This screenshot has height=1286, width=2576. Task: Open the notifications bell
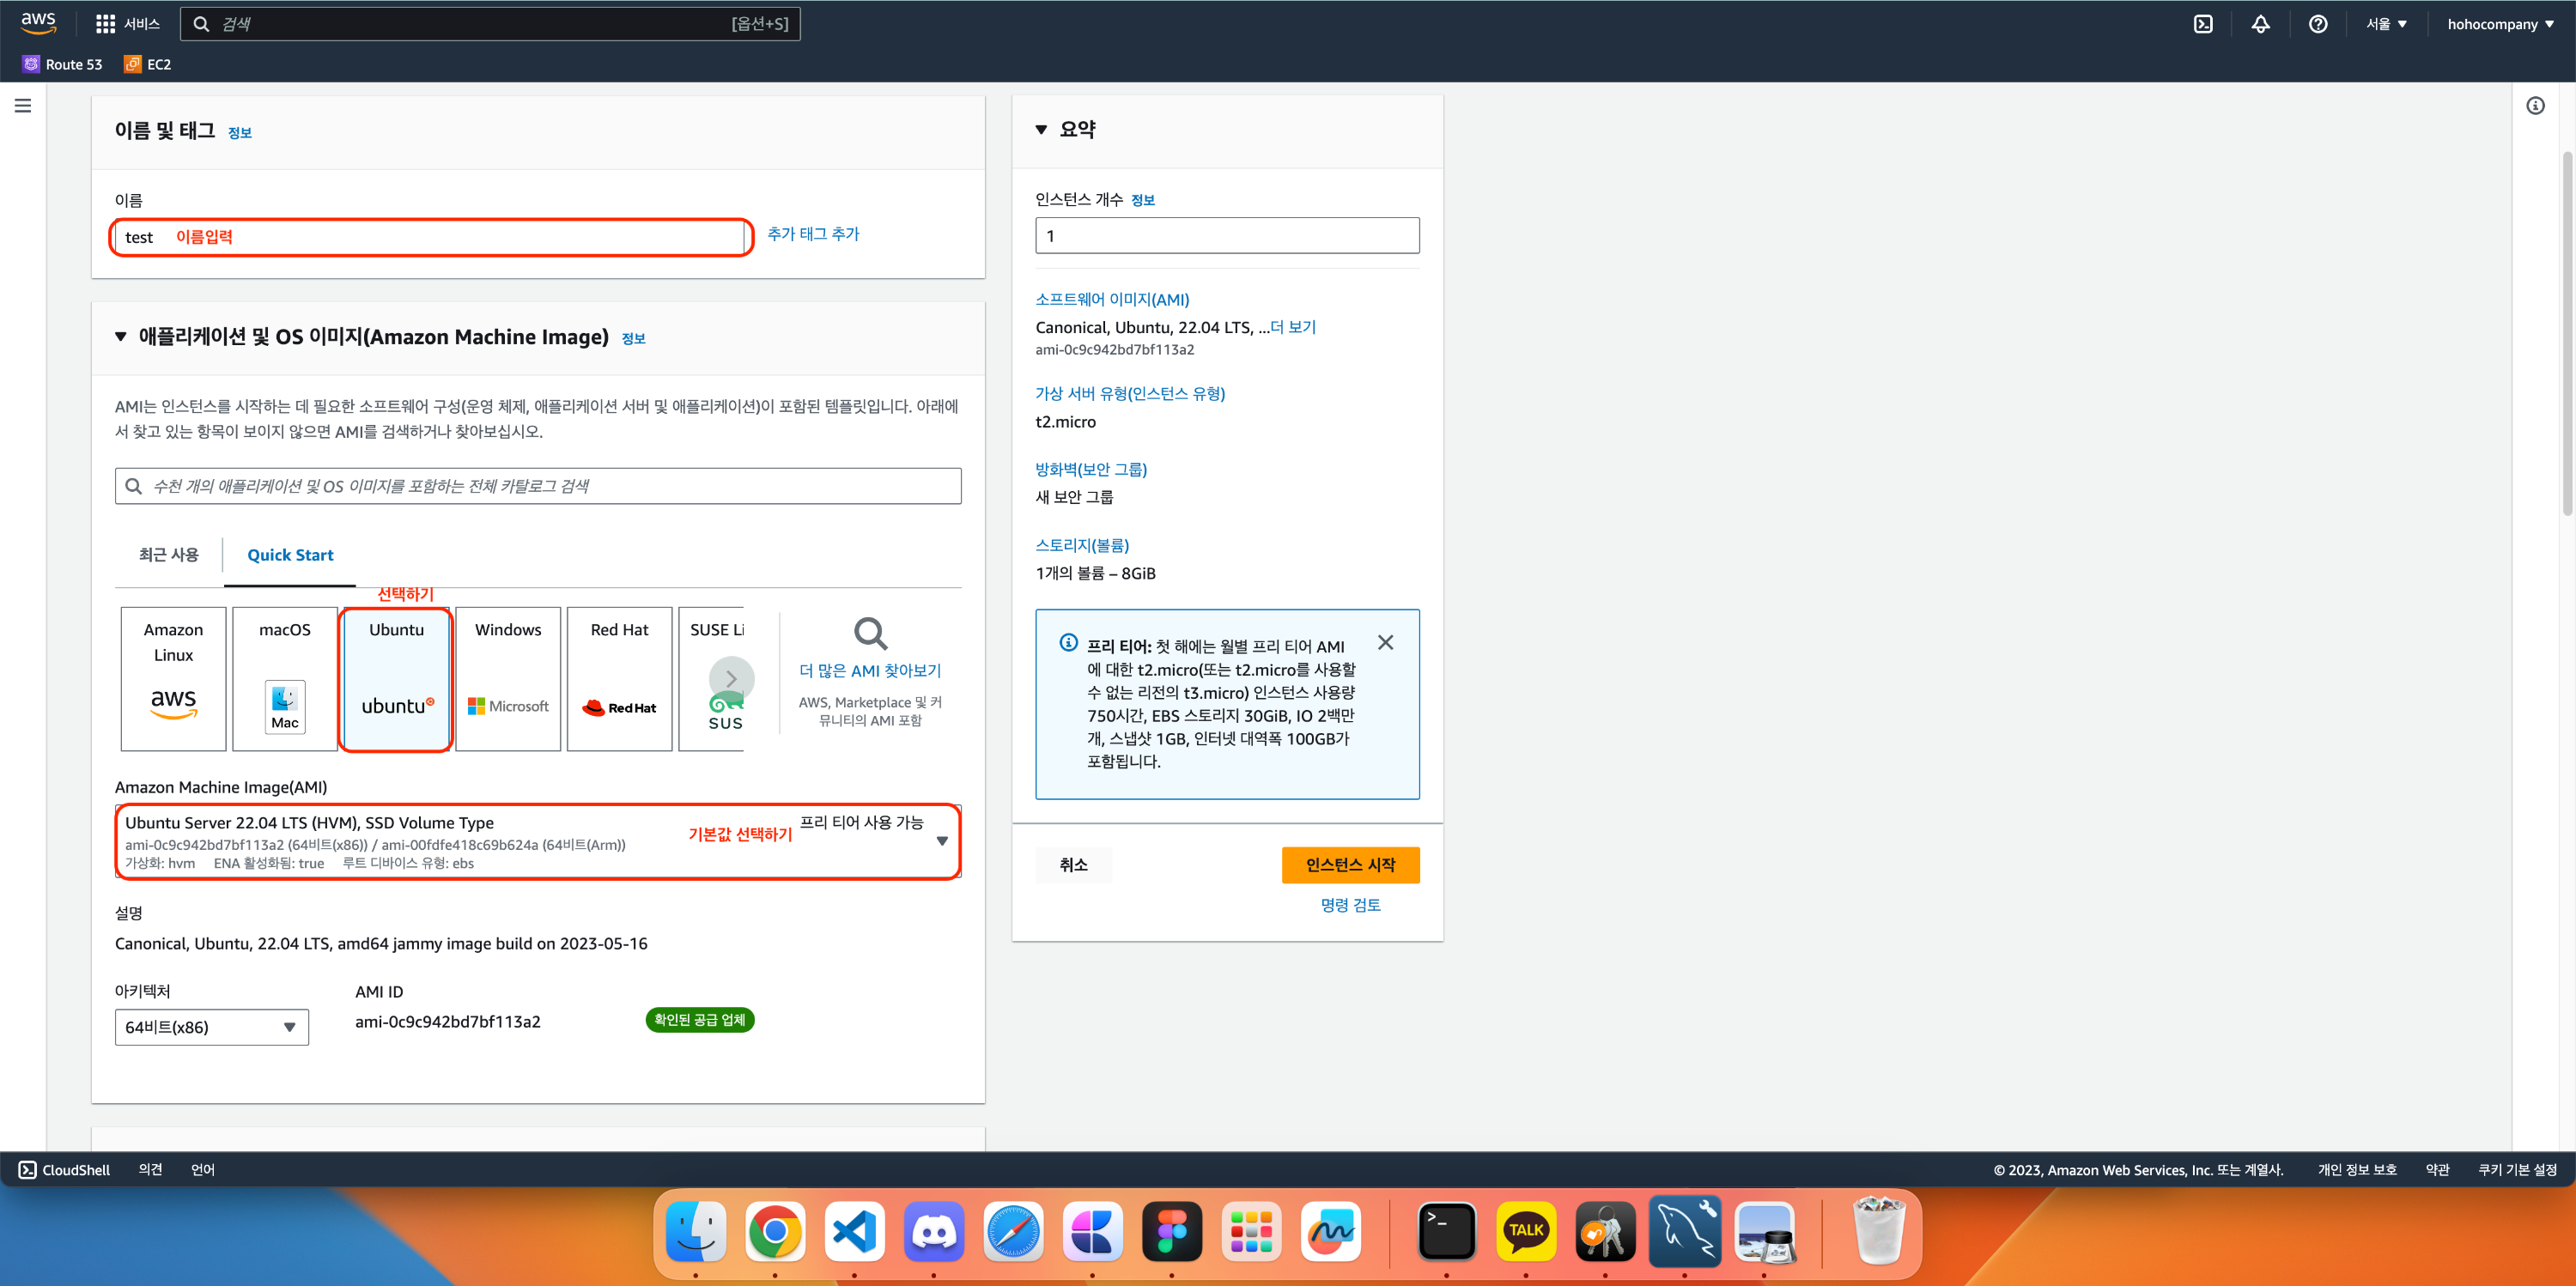2260,24
